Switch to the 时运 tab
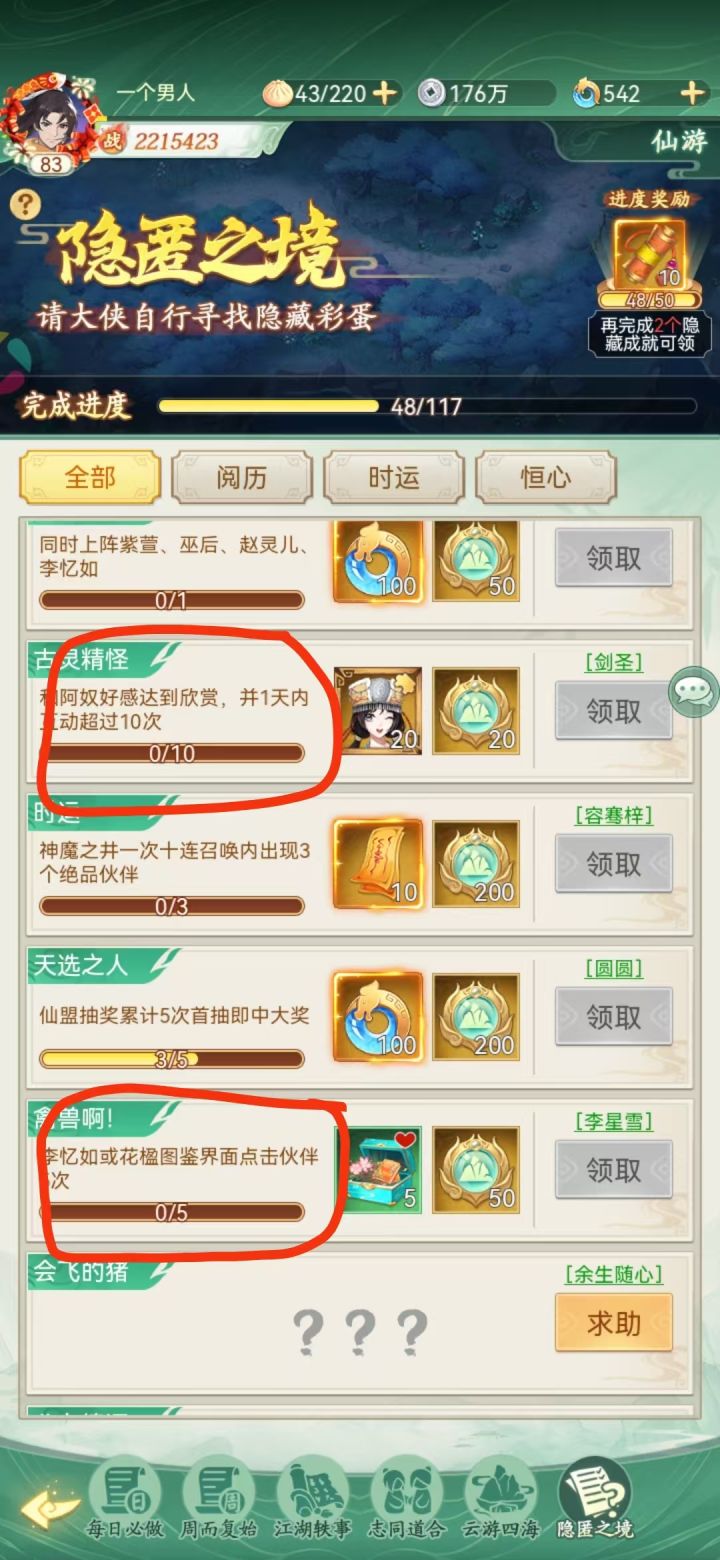Viewport: 720px width, 1560px height. [393, 478]
